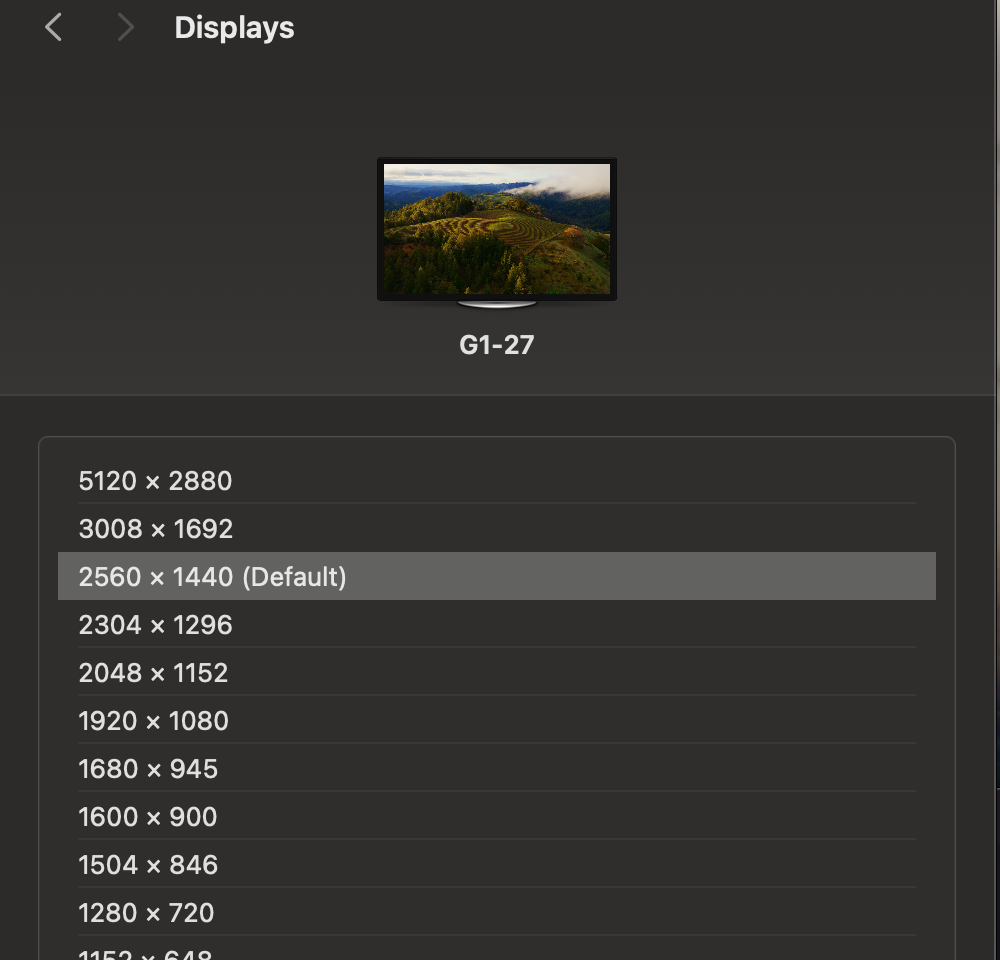Select the G1-27 display label
The height and width of the screenshot is (960, 1000).
tap(496, 344)
